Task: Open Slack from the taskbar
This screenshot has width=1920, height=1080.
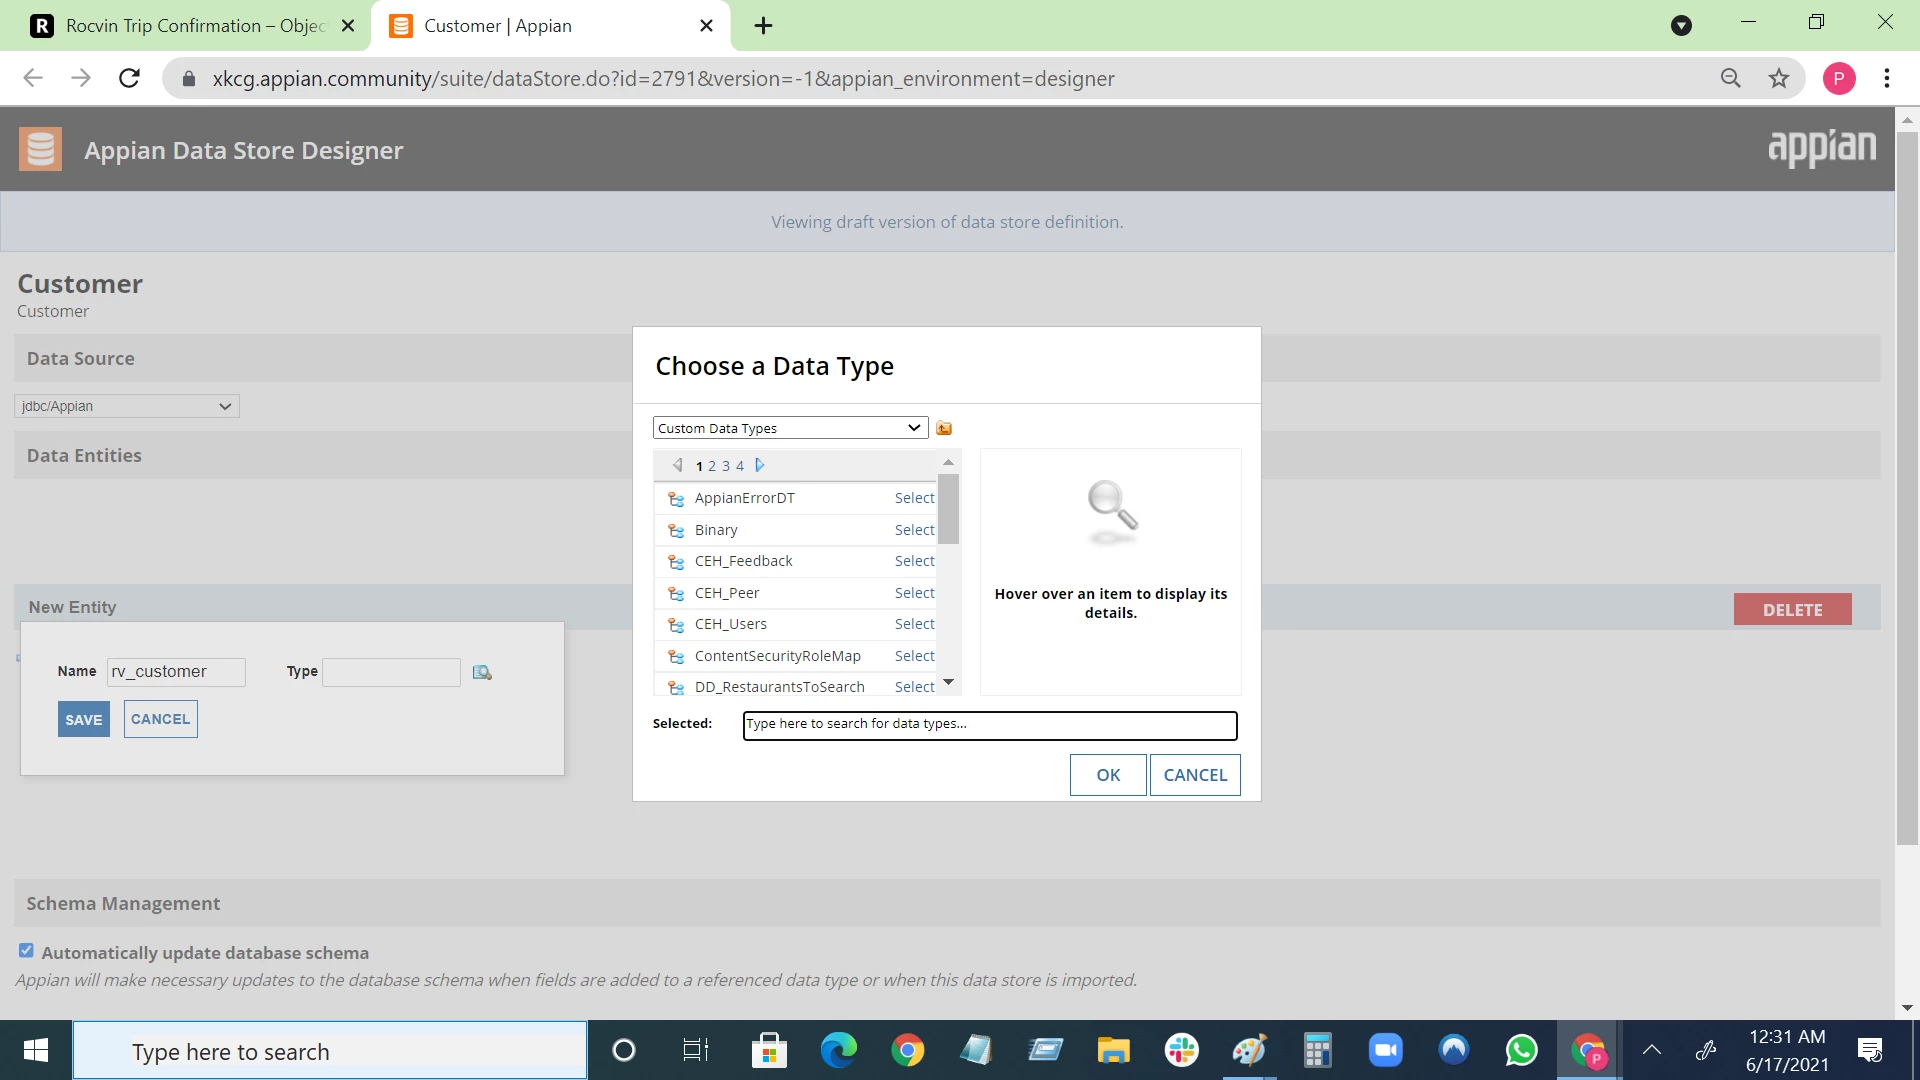Action: (x=1182, y=1050)
